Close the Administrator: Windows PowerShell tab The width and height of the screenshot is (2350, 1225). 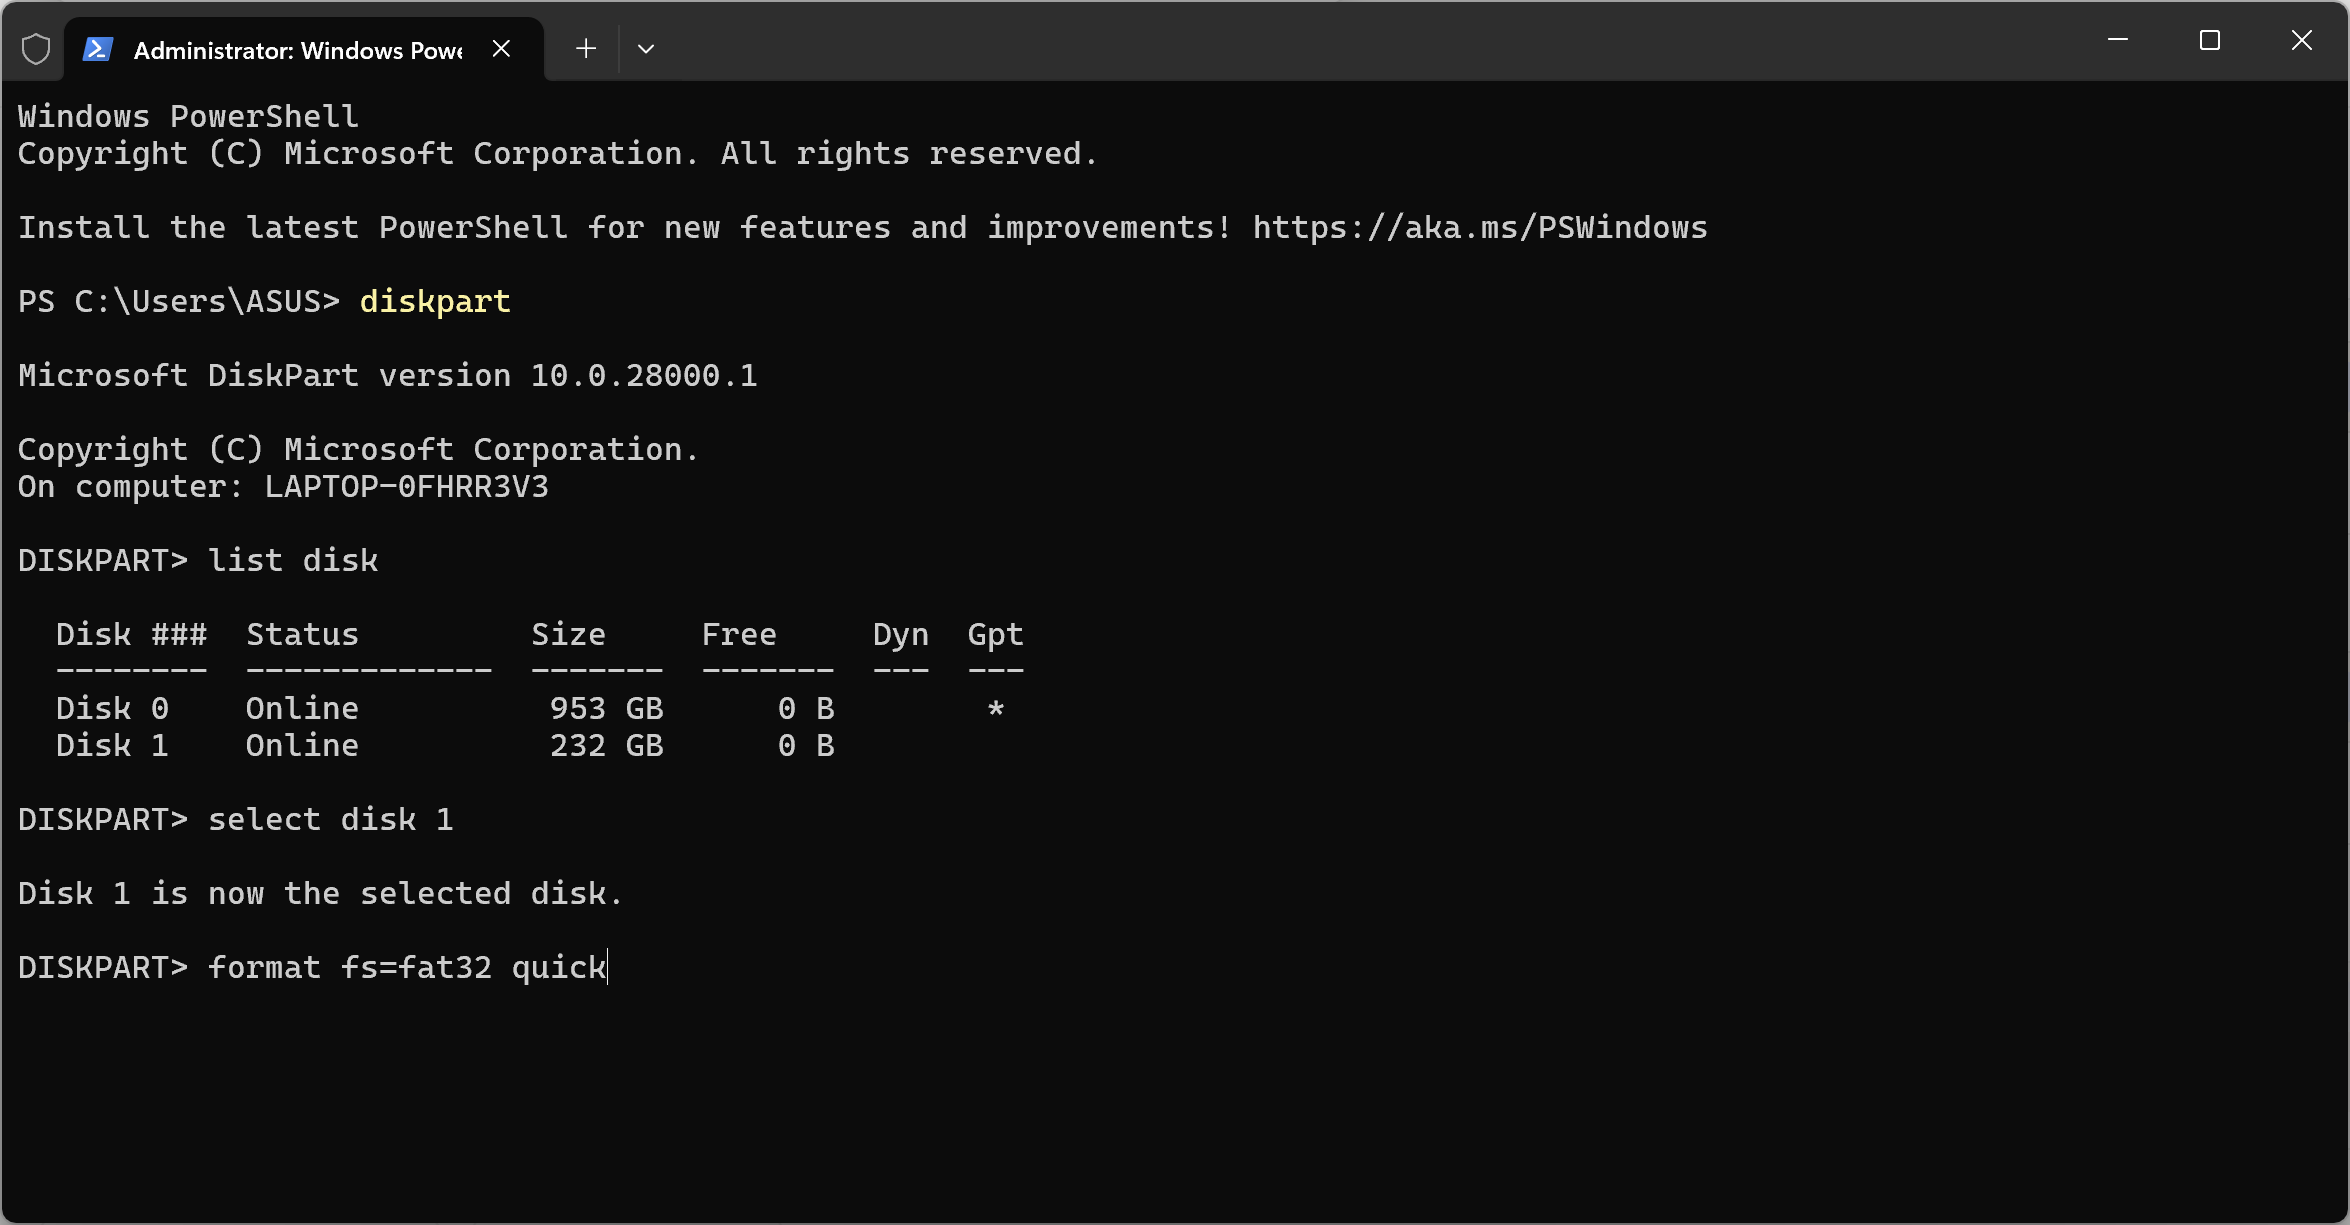tap(502, 48)
